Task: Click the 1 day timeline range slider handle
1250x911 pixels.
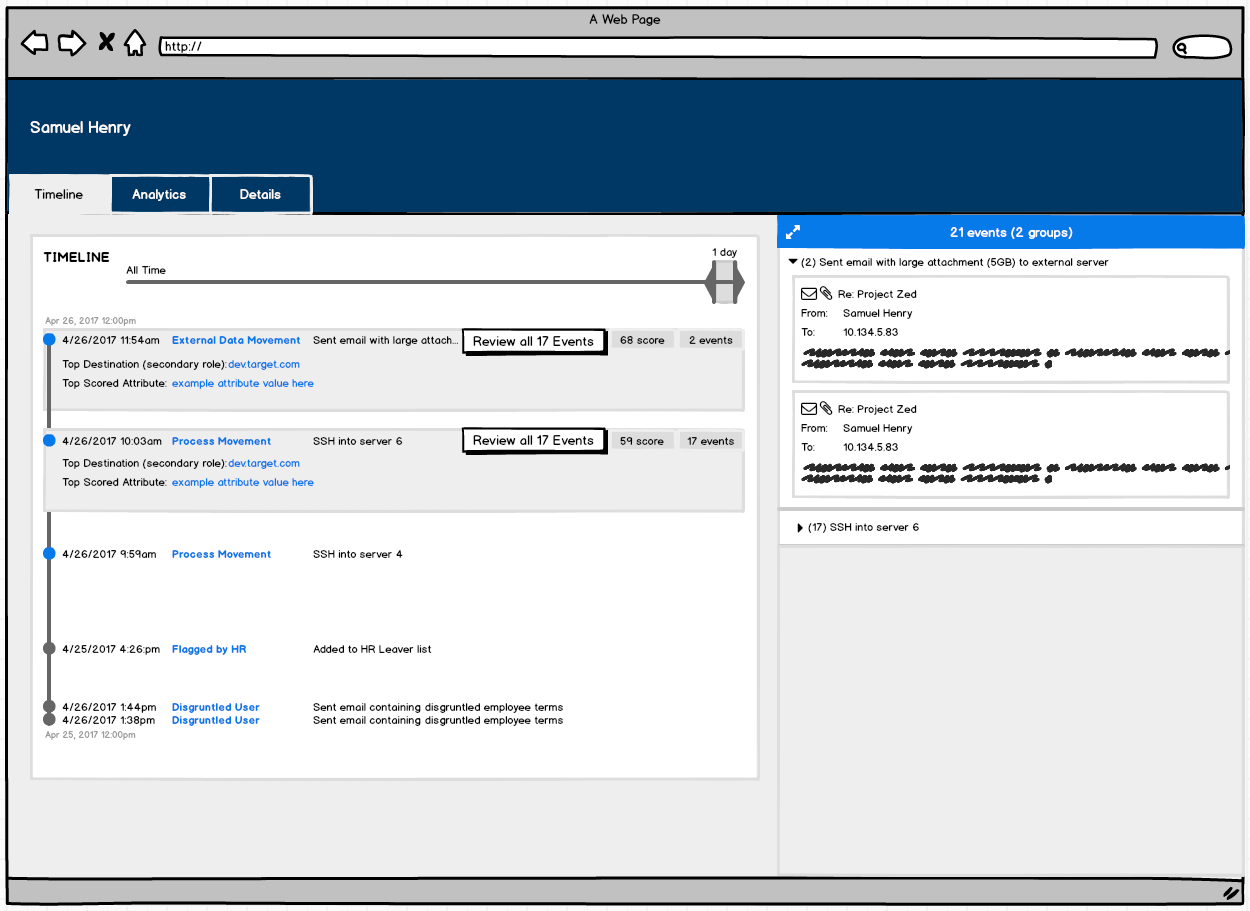Action: [x=725, y=282]
